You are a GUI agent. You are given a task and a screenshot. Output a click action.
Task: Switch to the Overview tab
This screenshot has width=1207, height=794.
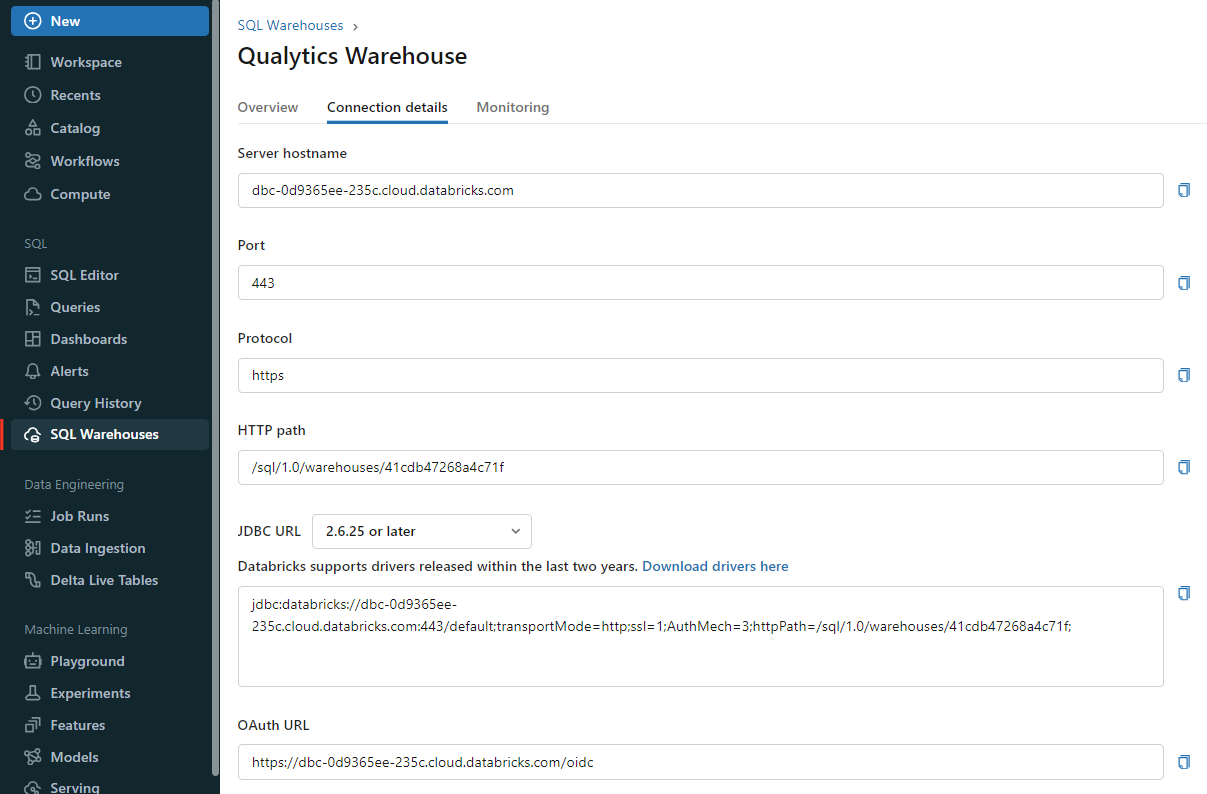(267, 107)
